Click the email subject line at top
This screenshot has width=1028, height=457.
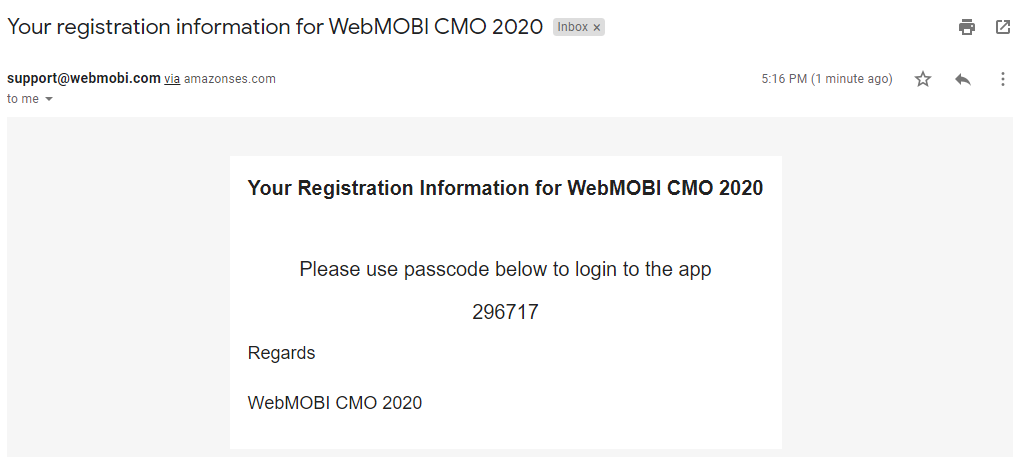275,26
